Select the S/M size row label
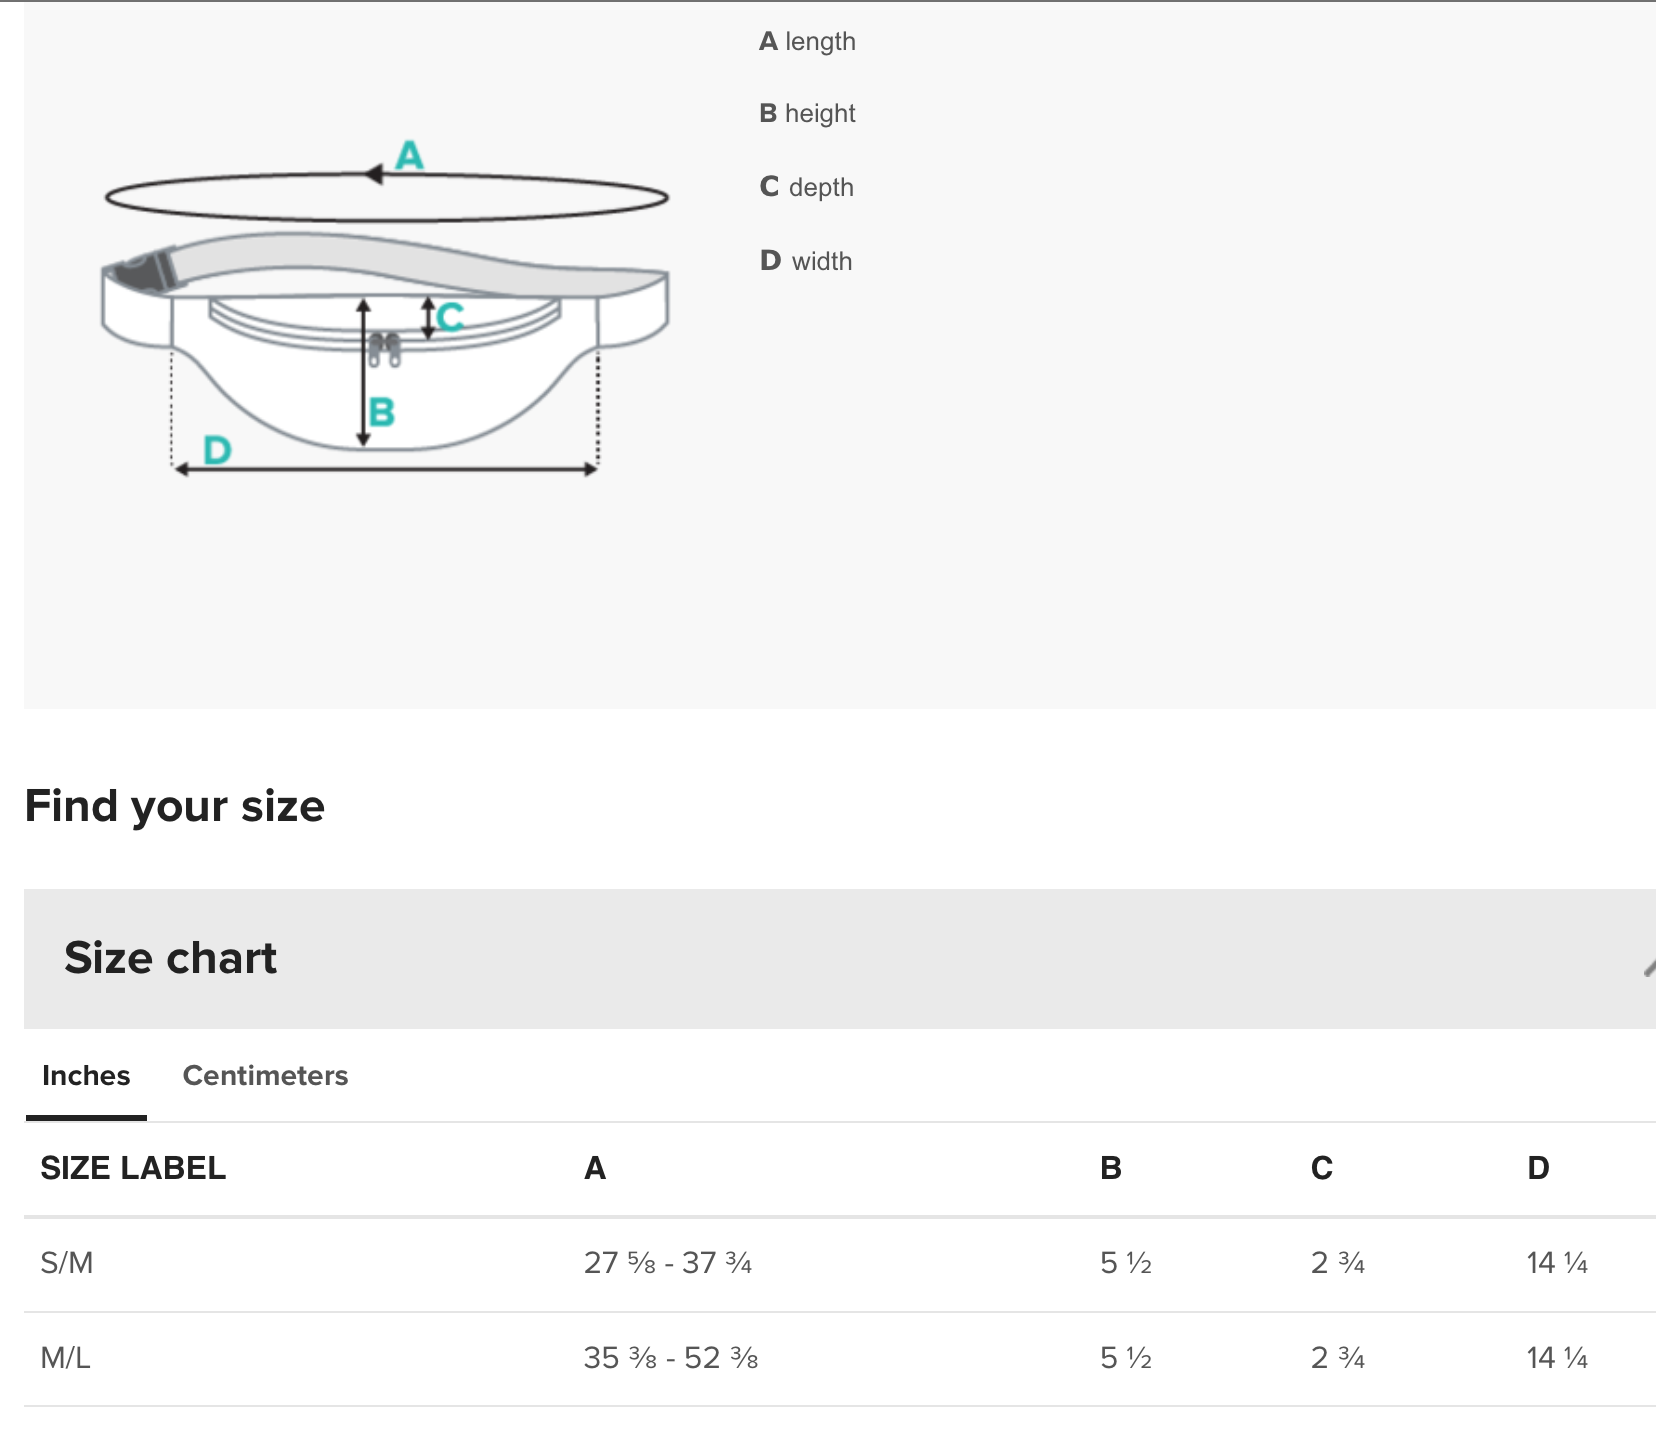This screenshot has width=1656, height=1454. pyautogui.click(x=67, y=1263)
